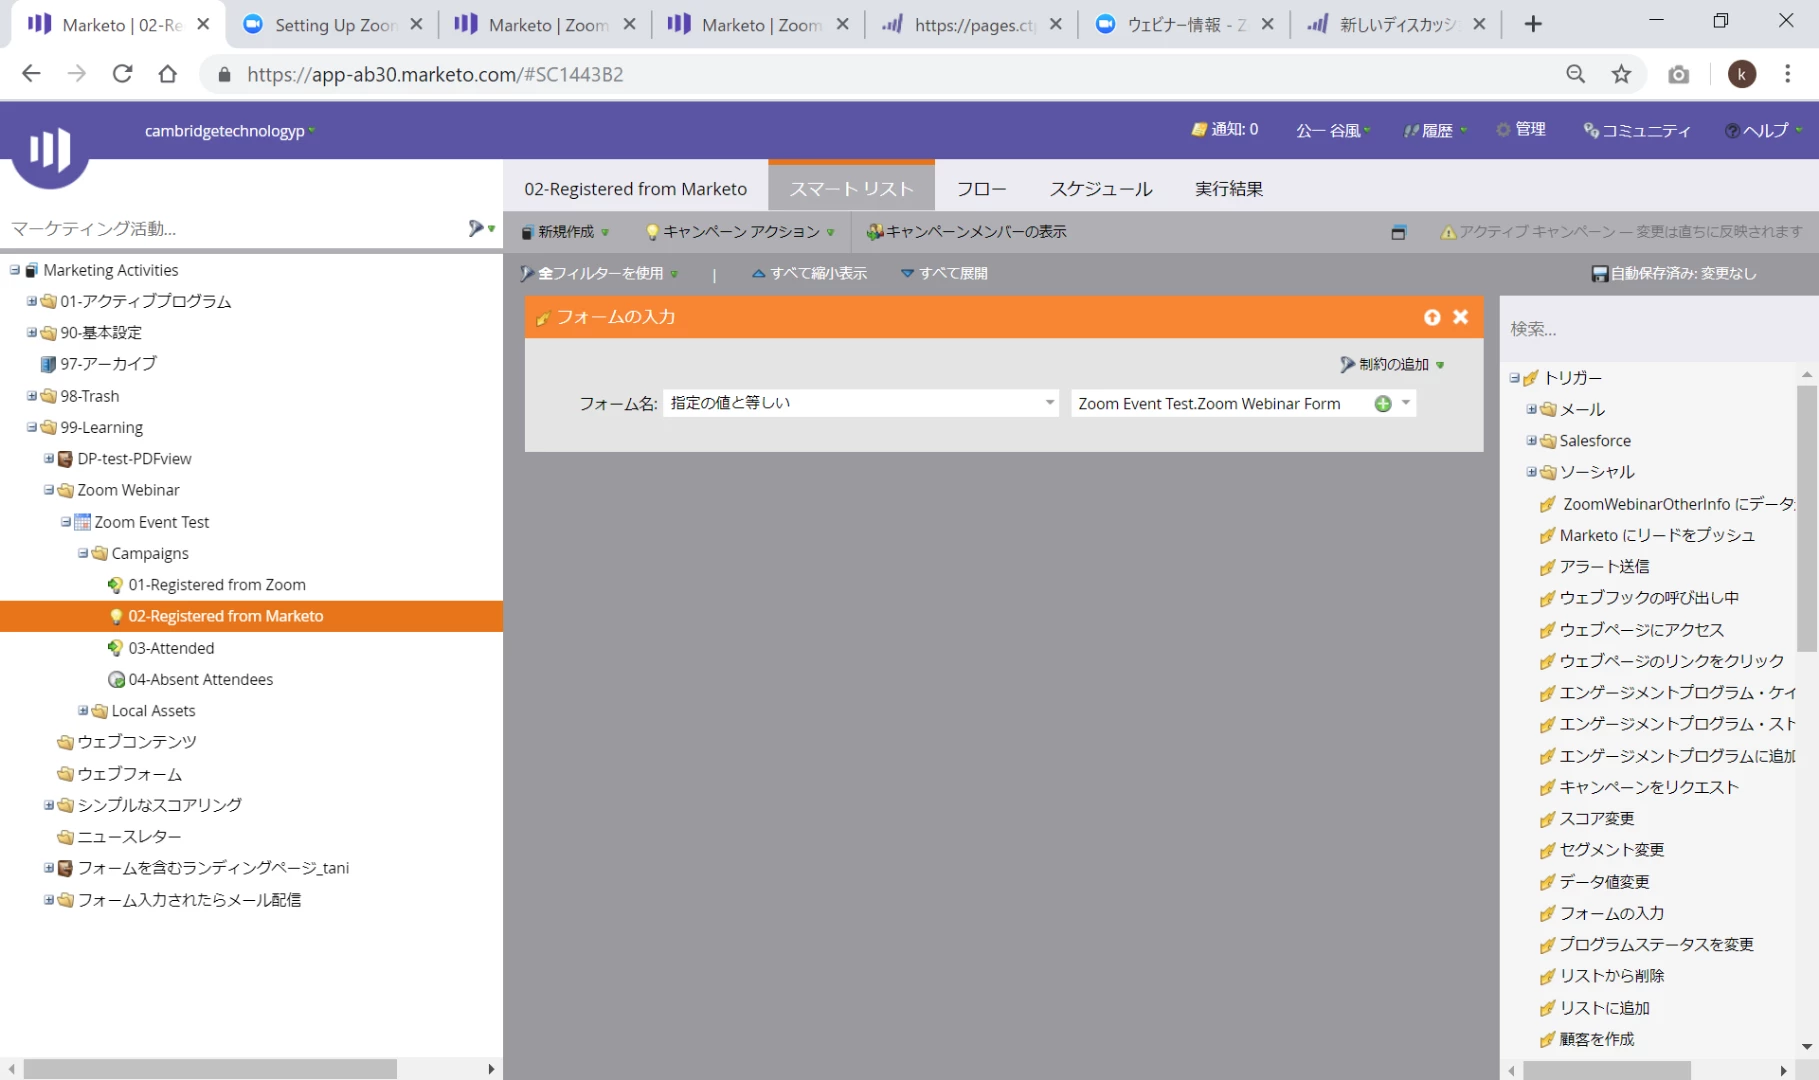
Task: Add the セグメント変更 trigger from palette
Action: pos(1611,850)
